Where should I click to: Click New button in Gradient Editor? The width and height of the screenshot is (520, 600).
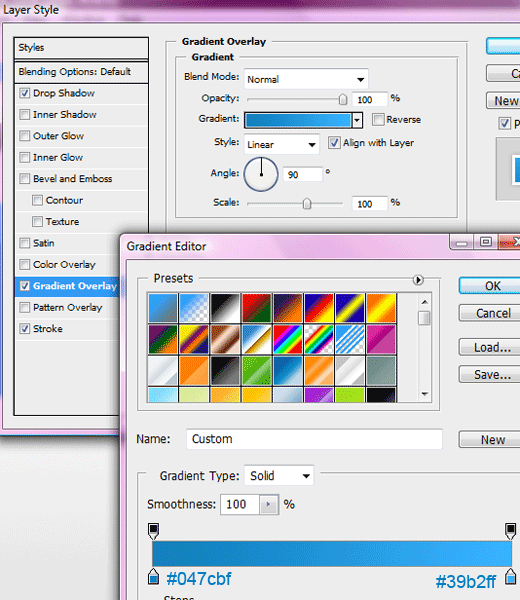tap(490, 439)
